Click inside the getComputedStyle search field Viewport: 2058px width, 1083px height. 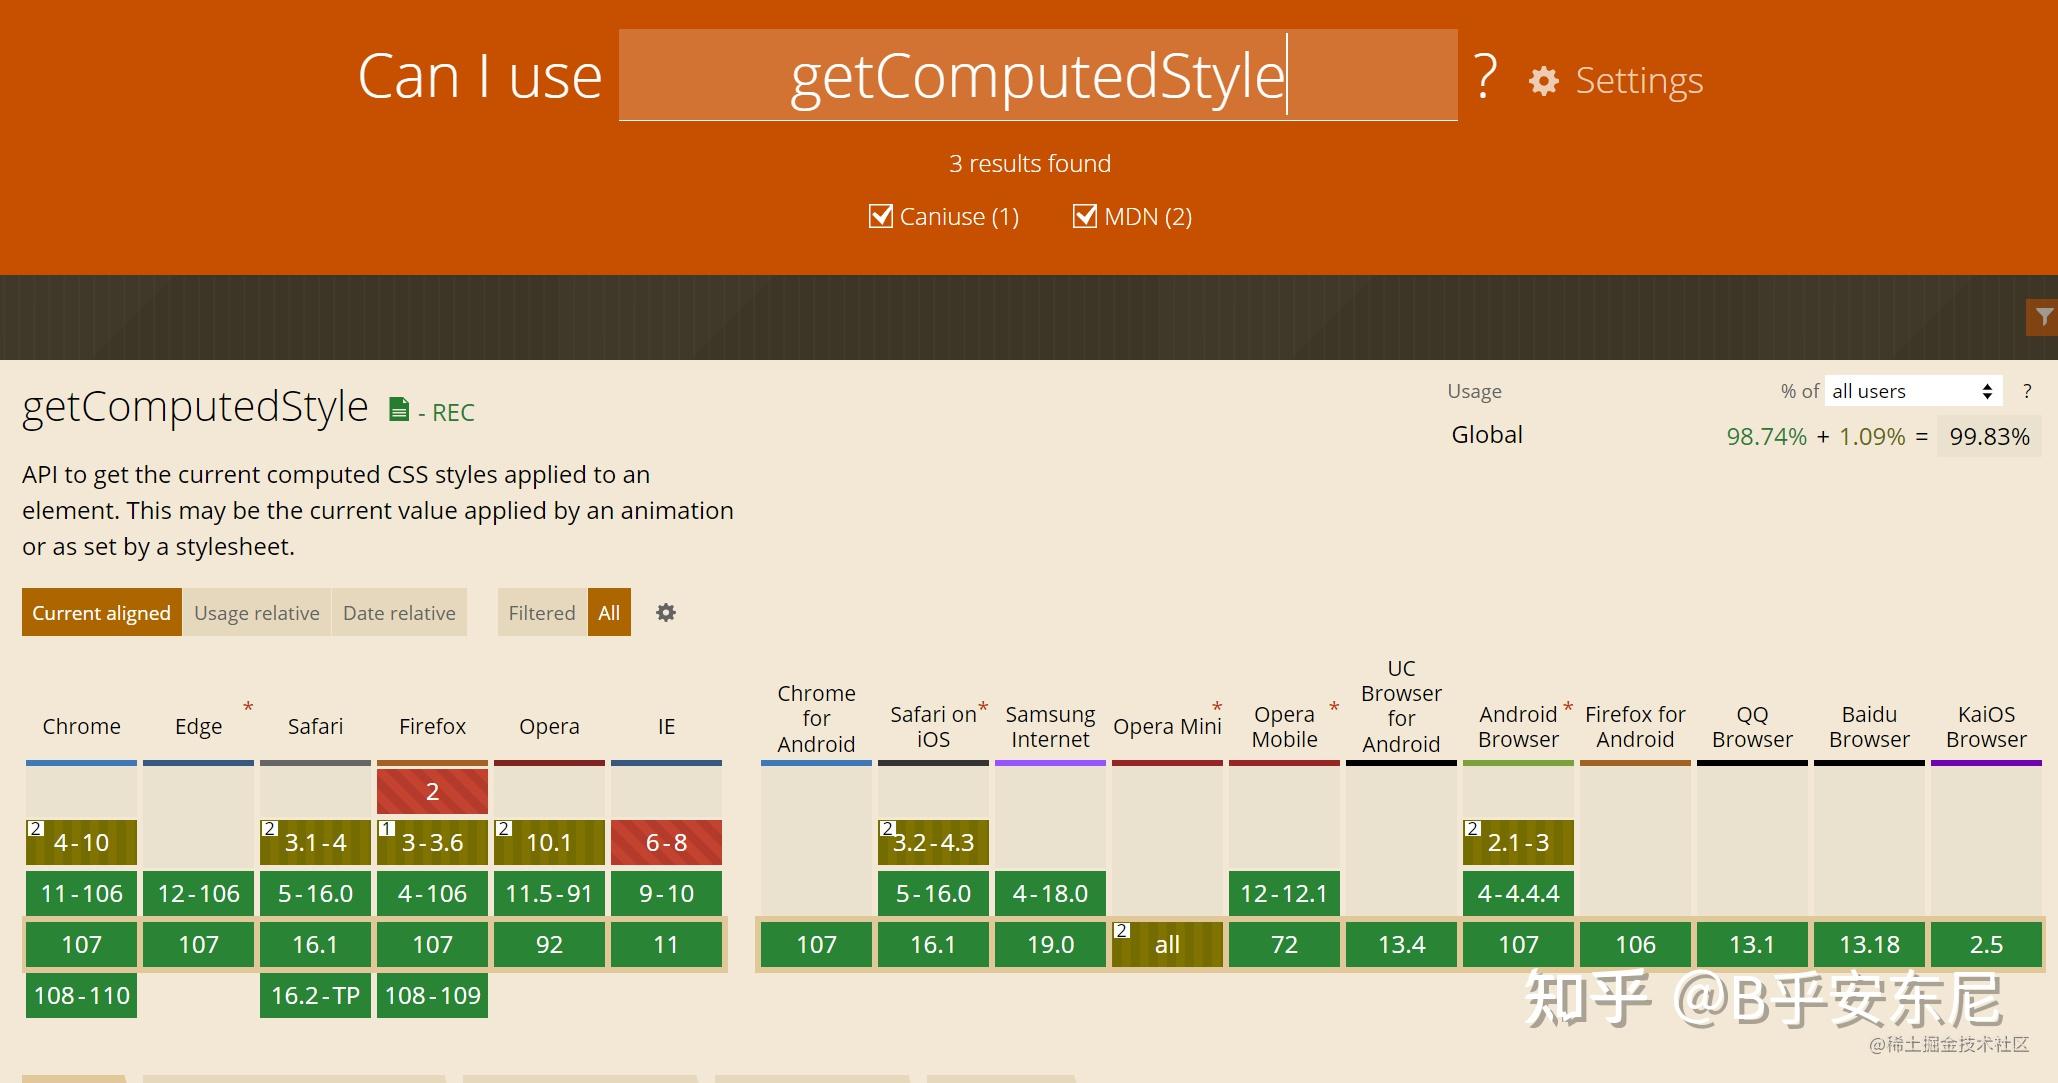1037,75
